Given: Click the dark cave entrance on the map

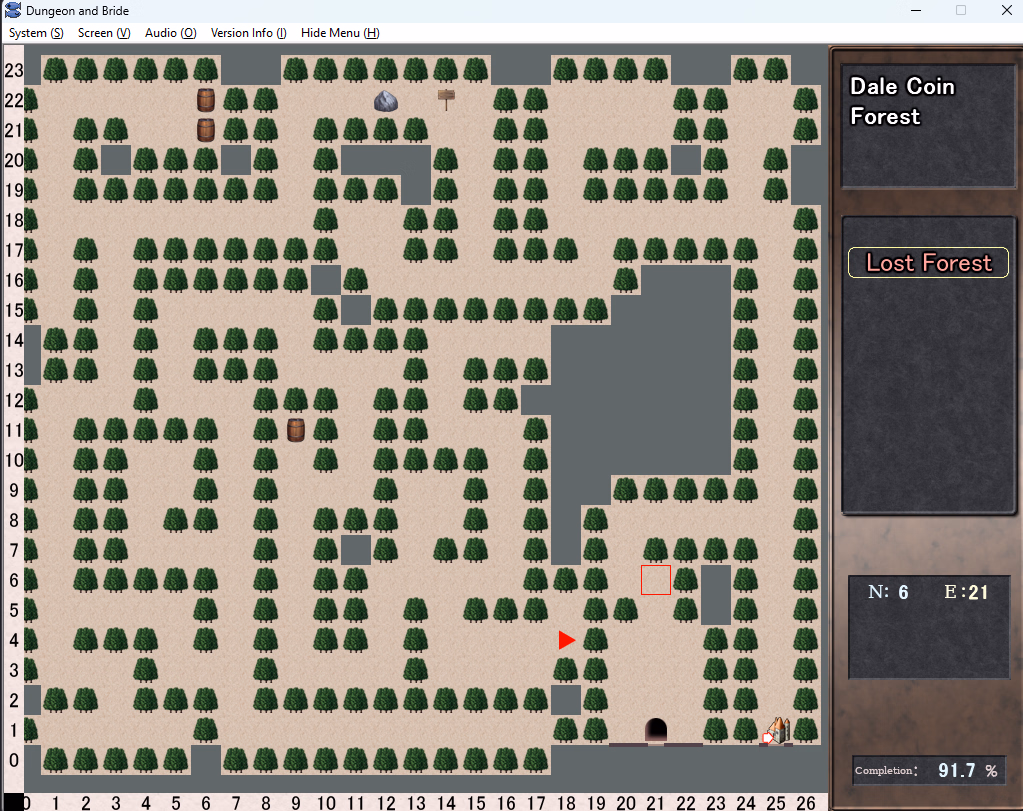Looking at the screenshot, I should pos(656,730).
